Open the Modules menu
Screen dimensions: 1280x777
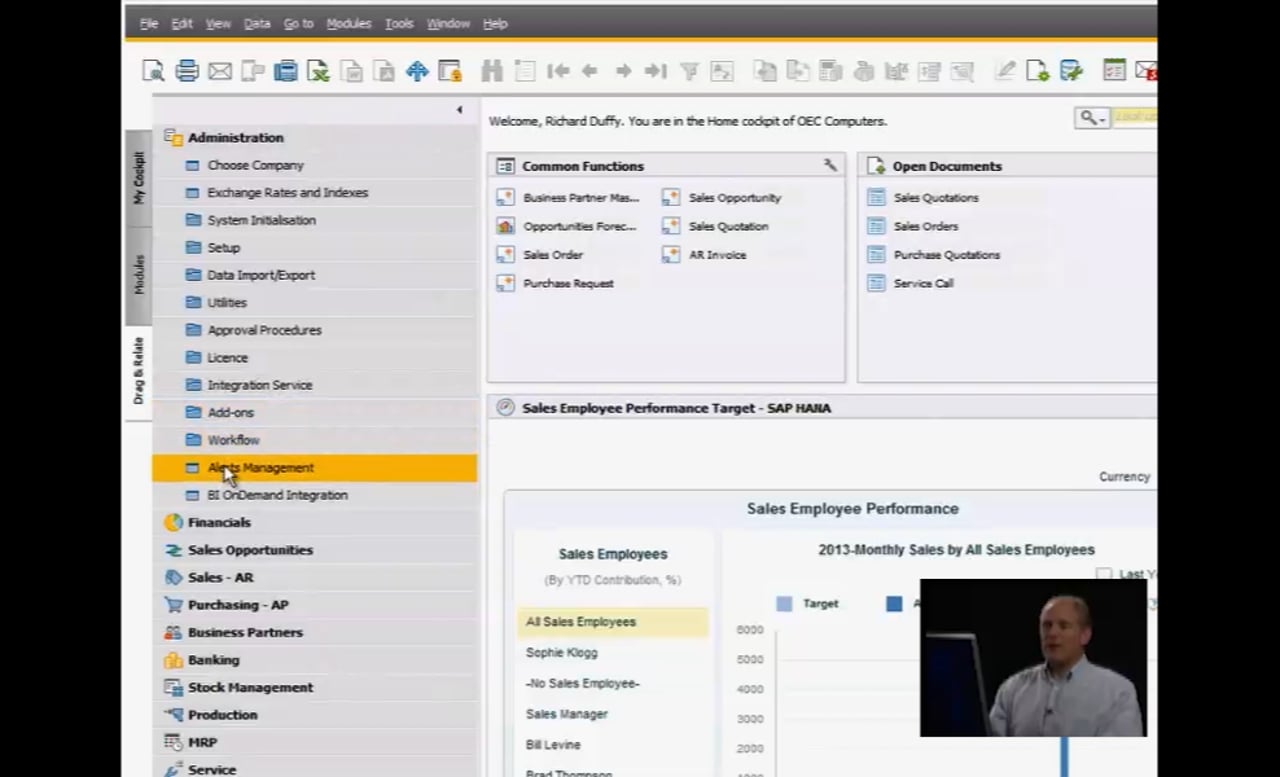[349, 23]
